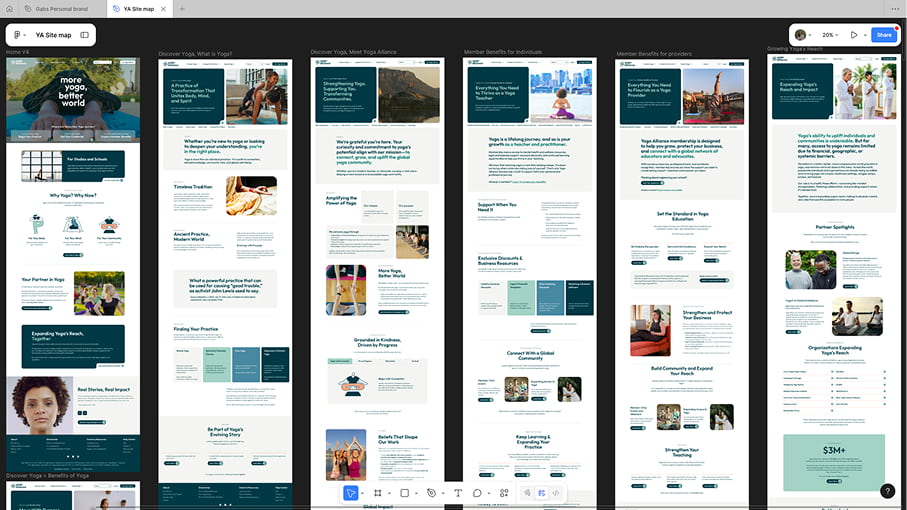
Task: Open the Actions (components) tool
Action: point(504,493)
